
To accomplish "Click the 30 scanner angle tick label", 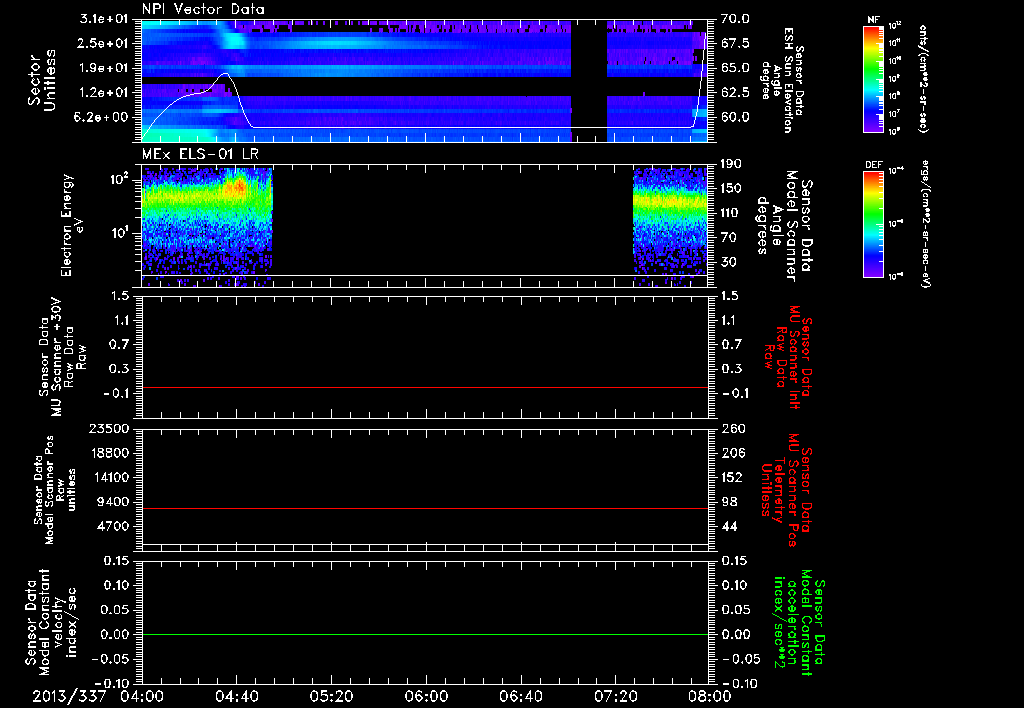I will tap(728, 262).
